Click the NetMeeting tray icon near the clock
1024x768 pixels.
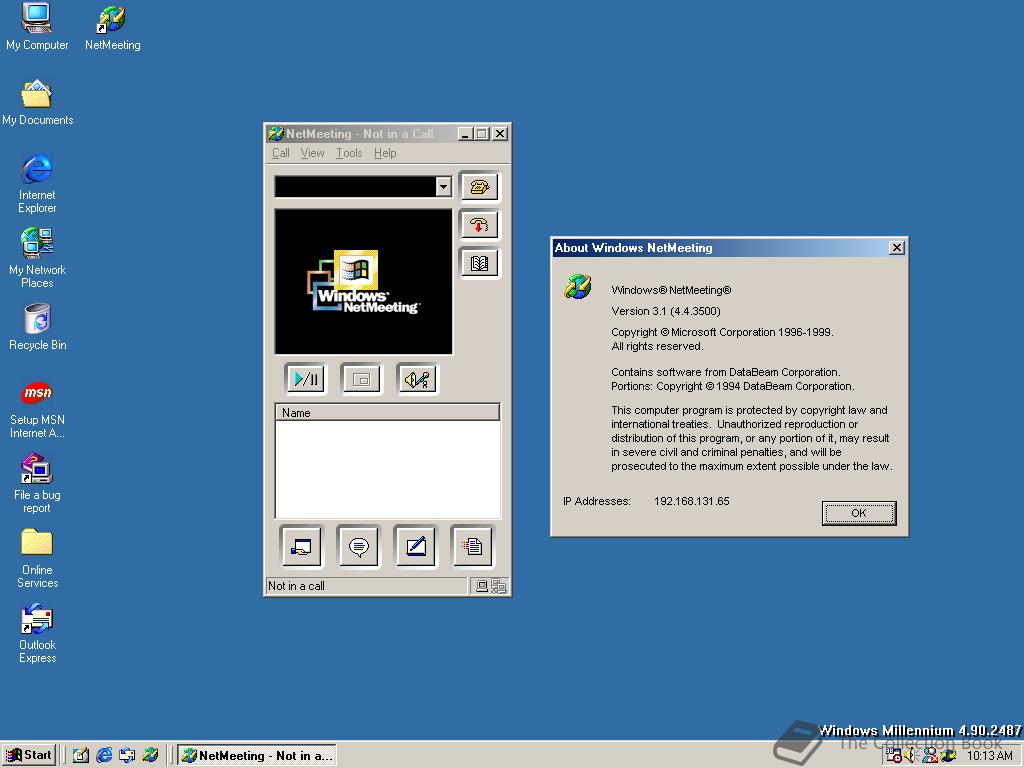948,756
